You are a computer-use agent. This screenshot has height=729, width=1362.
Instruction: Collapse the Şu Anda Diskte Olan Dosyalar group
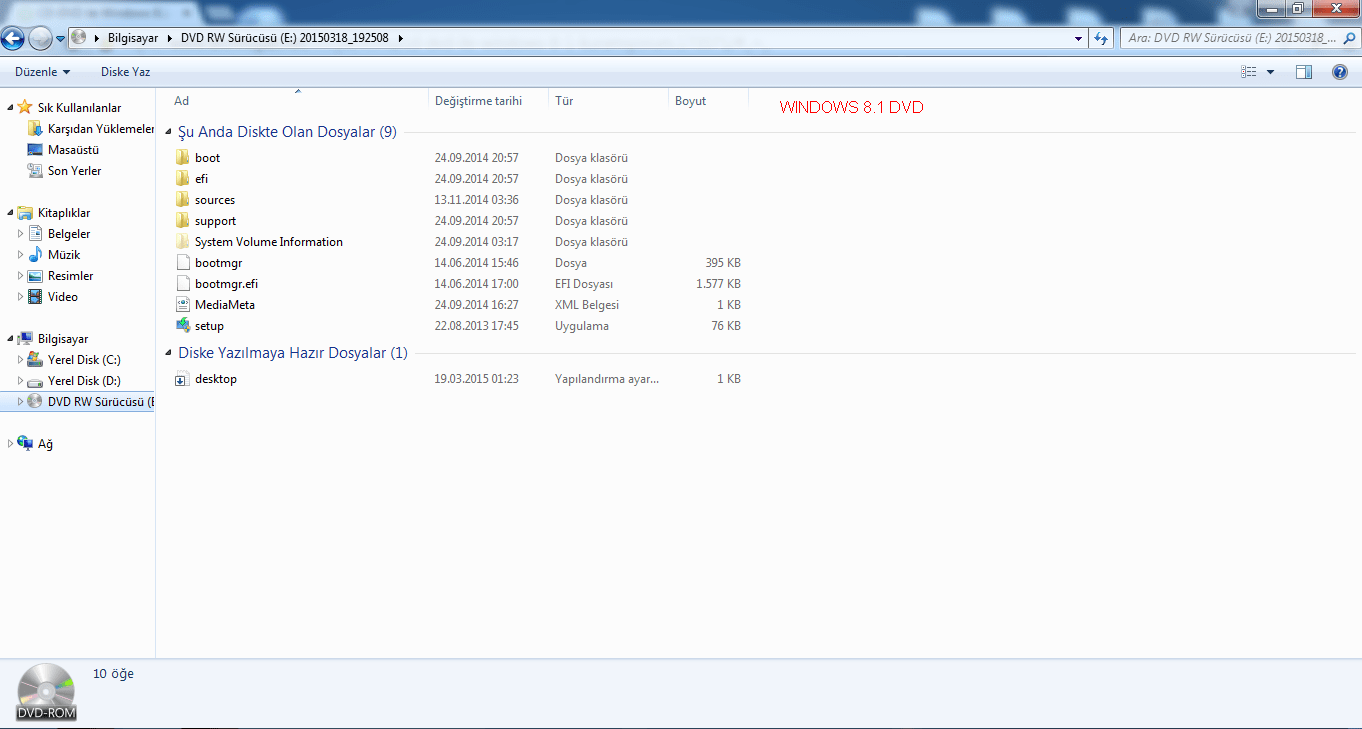(x=170, y=132)
